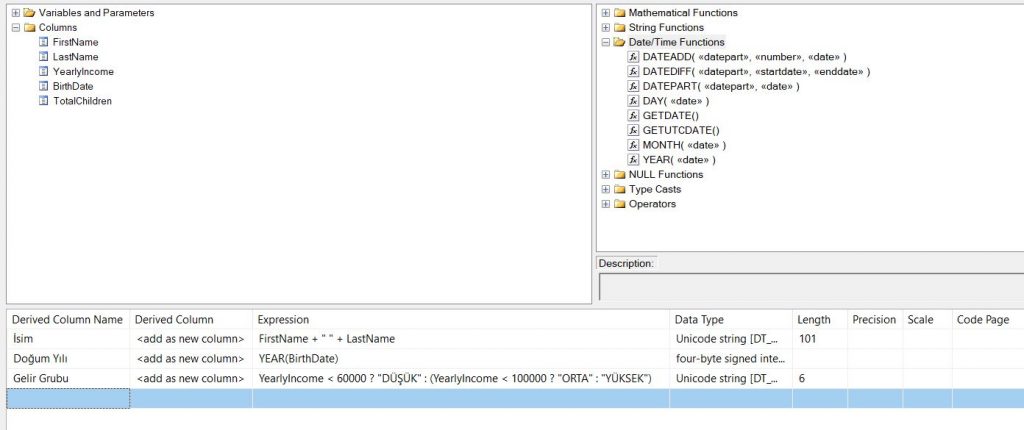The height and width of the screenshot is (430, 1024).
Task: Select the FirstName column label
Action: pyautogui.click(x=75, y=42)
